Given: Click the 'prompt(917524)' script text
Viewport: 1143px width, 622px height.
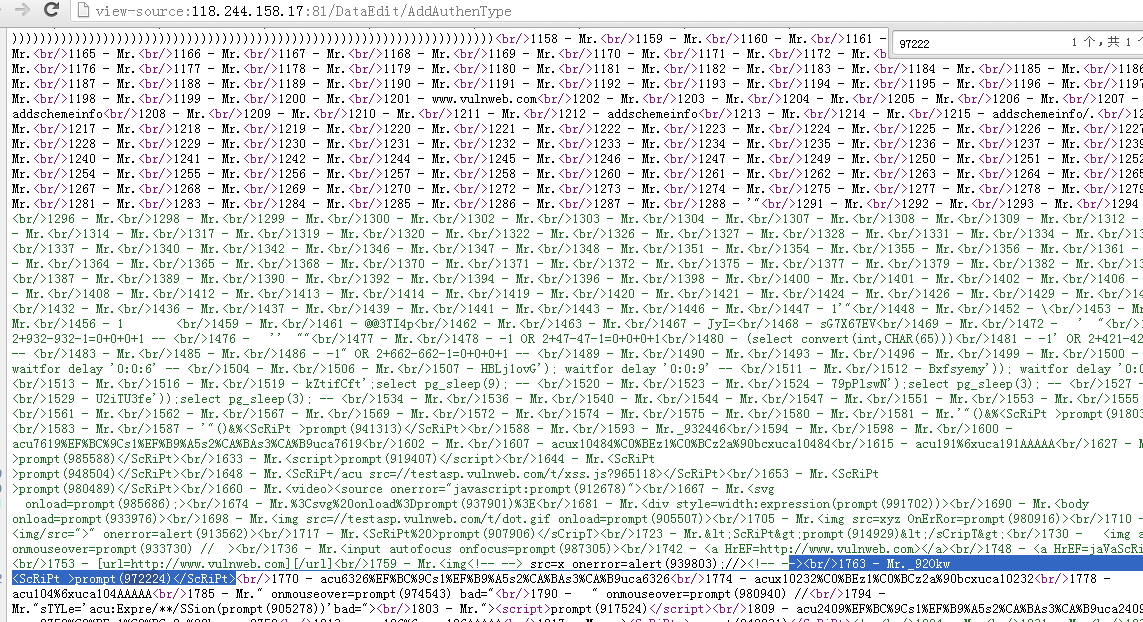Looking at the screenshot, I should point(599,609).
